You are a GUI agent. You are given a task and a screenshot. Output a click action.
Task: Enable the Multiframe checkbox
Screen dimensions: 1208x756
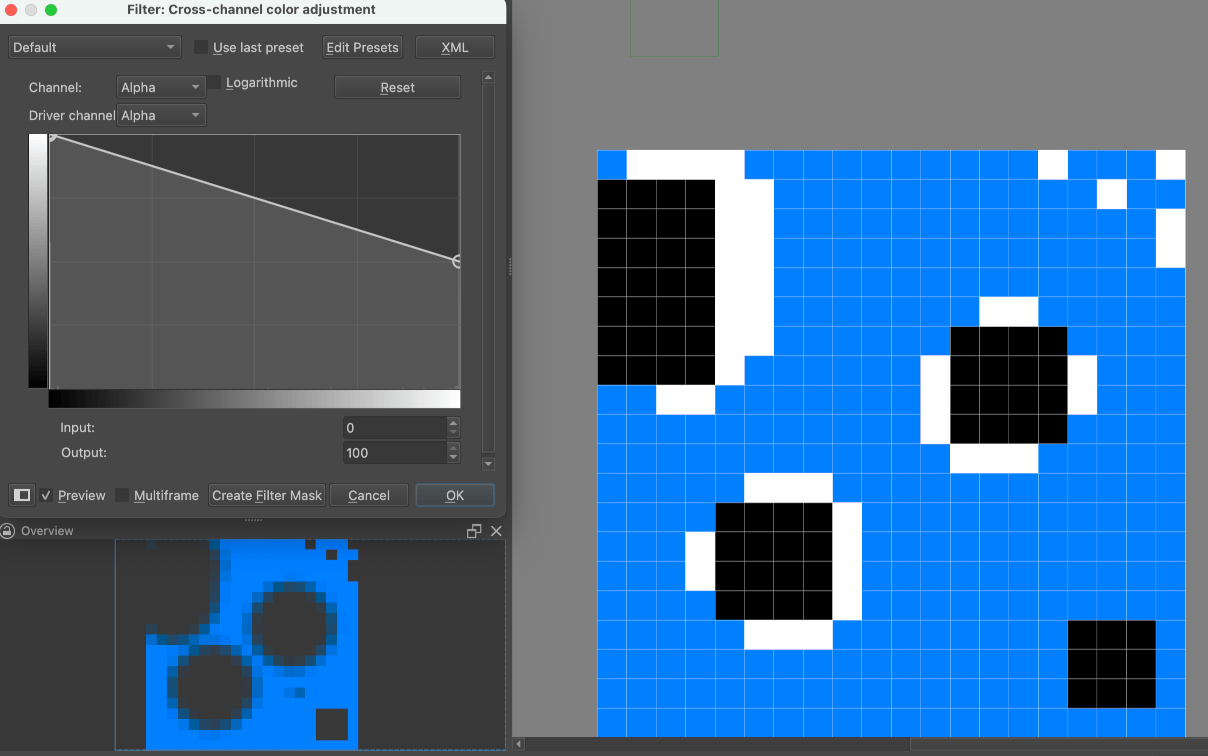click(x=122, y=495)
